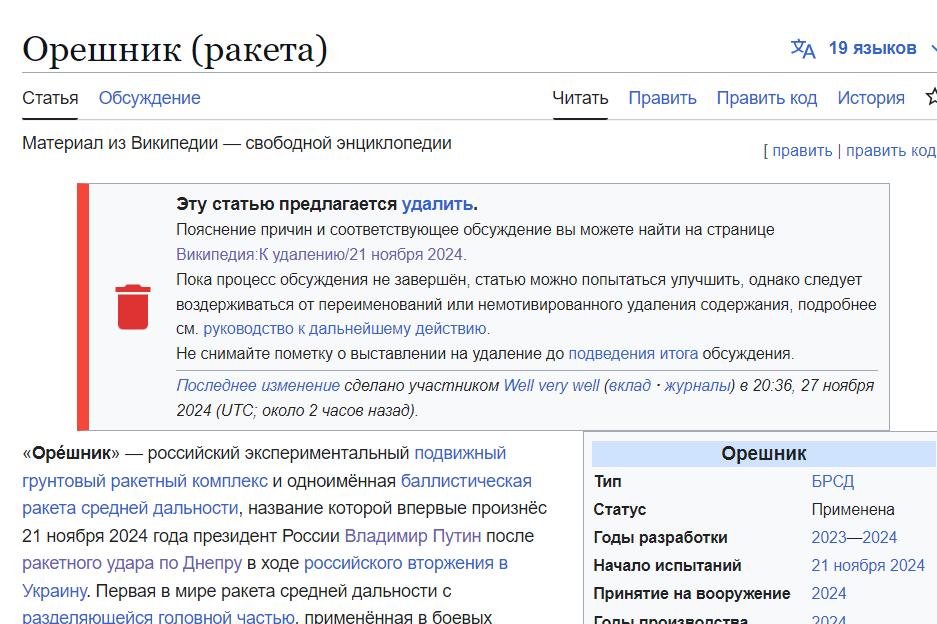Click the red trash bin deletion icon
937x624 pixels.
click(133, 307)
